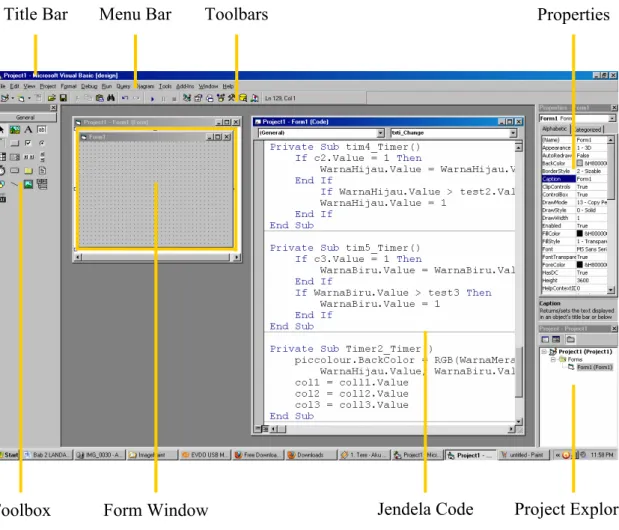Click the End (stop) toolbar icon

point(174,99)
